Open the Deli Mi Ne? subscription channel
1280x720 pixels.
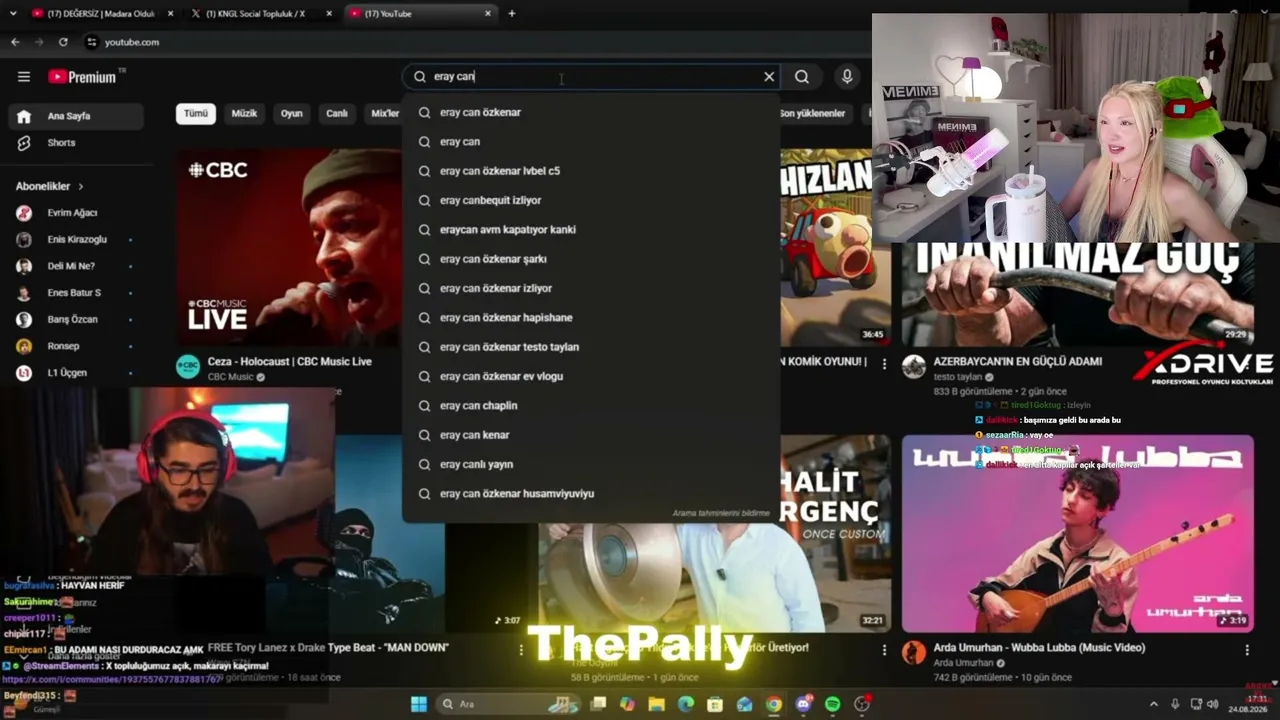77,266
